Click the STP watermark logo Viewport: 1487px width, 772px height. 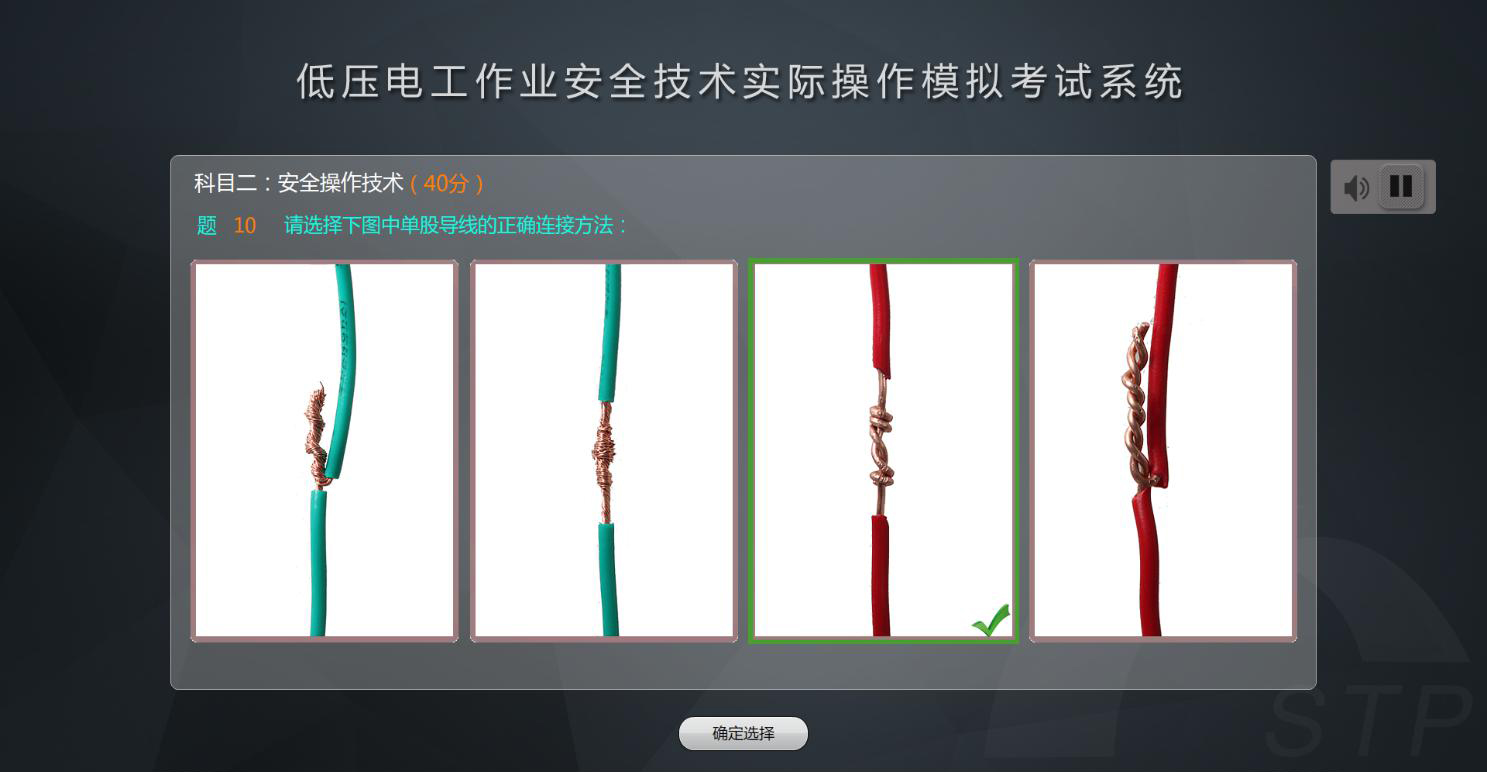[x=1368, y=718]
